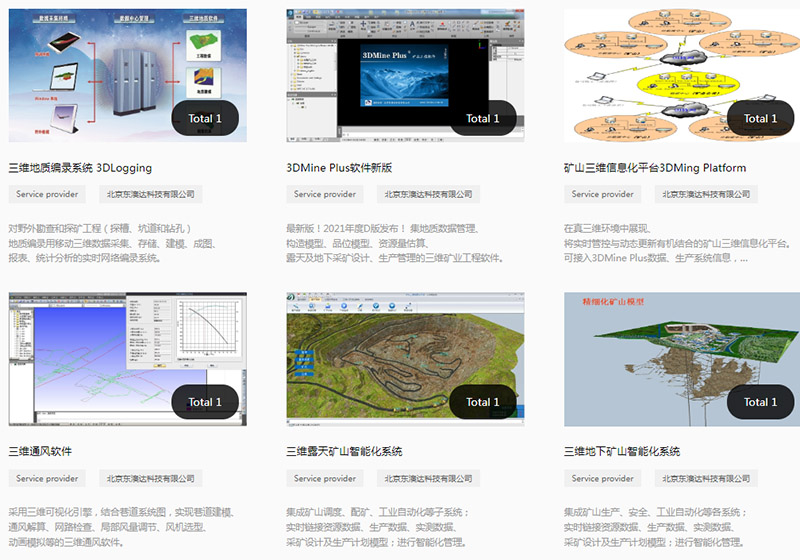Click 北京东澳达科技有限公司 tag under 3DLogging
This screenshot has width=800, height=560.
tap(151, 194)
